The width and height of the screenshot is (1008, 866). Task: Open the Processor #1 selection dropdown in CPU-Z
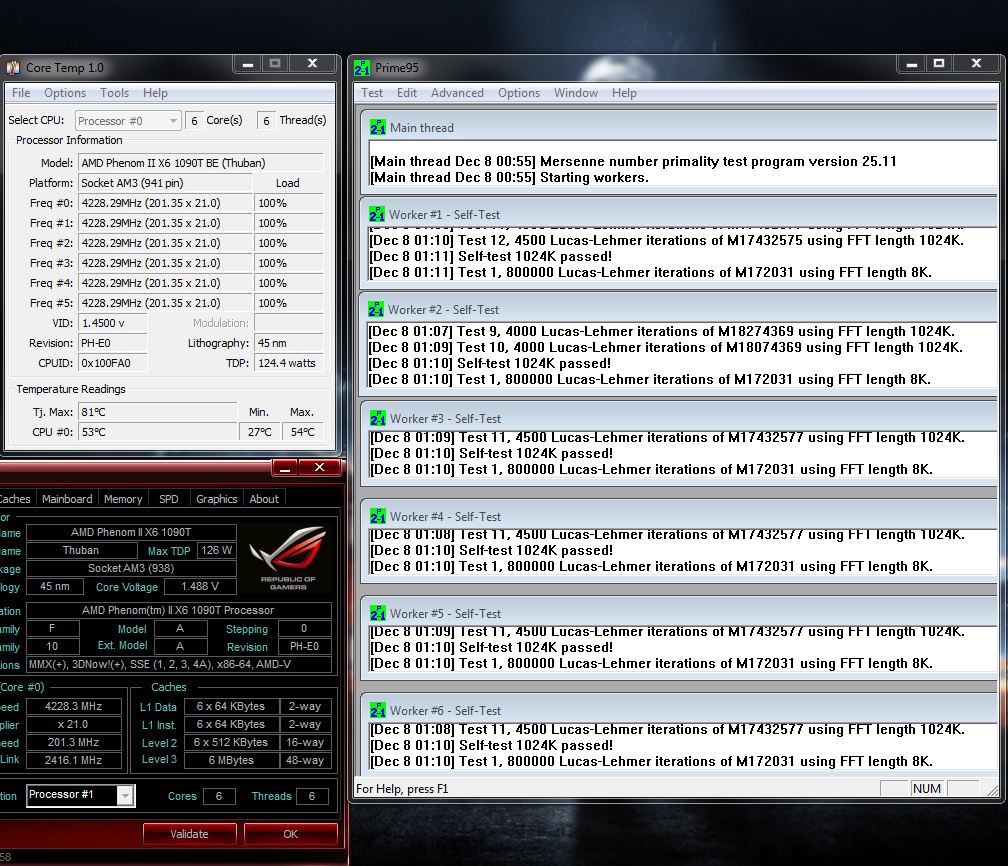coord(80,795)
